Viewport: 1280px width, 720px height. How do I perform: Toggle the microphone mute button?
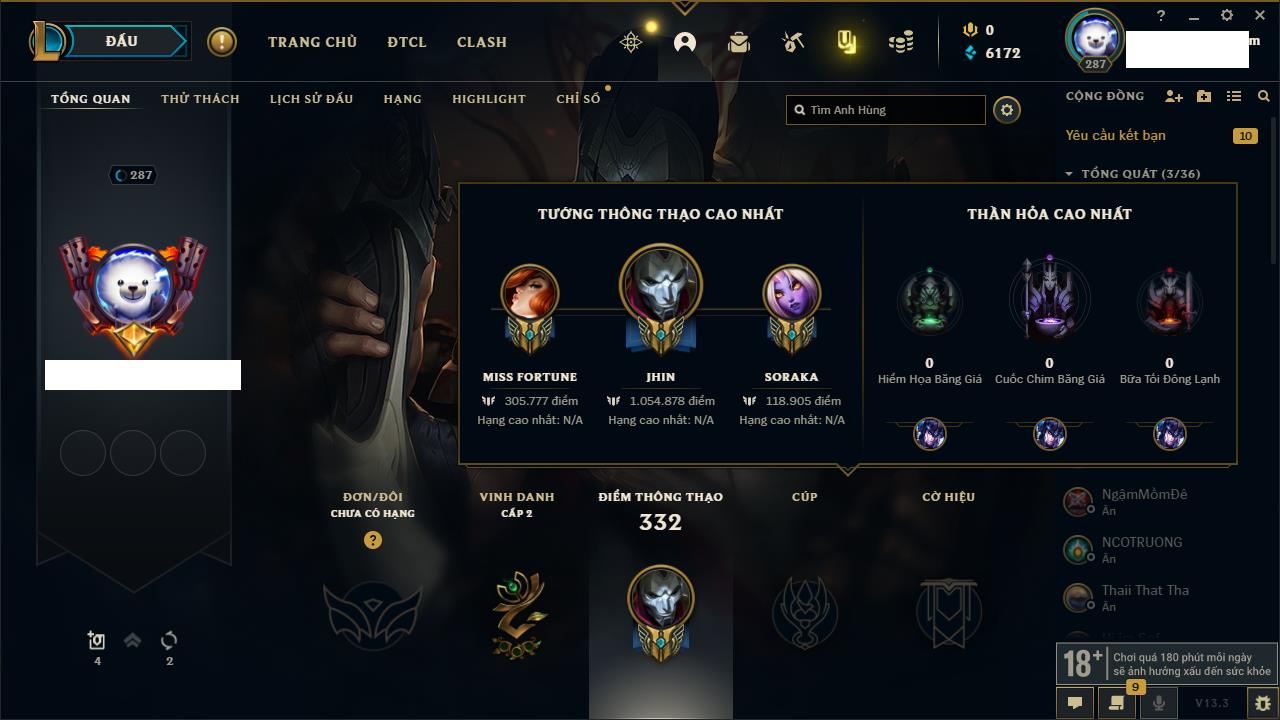(1159, 703)
